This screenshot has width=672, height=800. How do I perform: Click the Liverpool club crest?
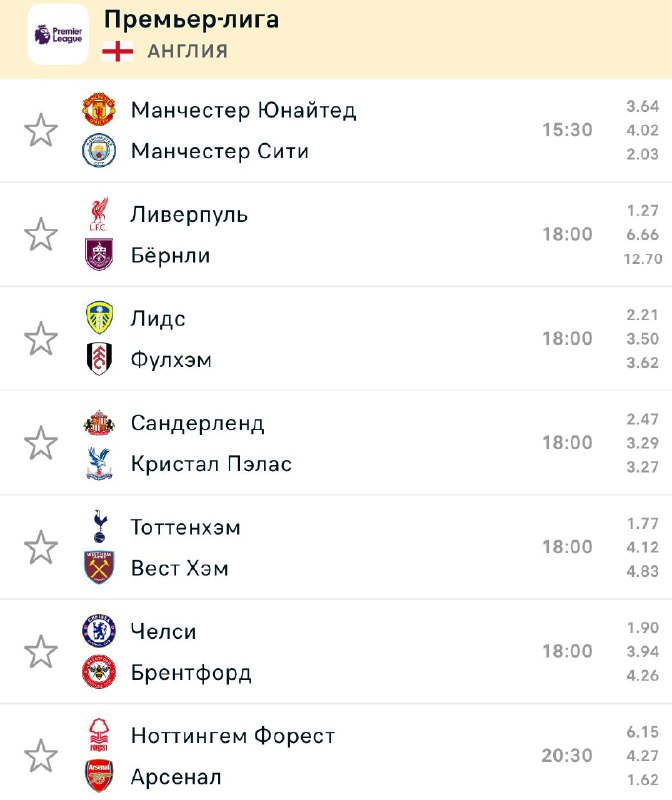(99, 214)
